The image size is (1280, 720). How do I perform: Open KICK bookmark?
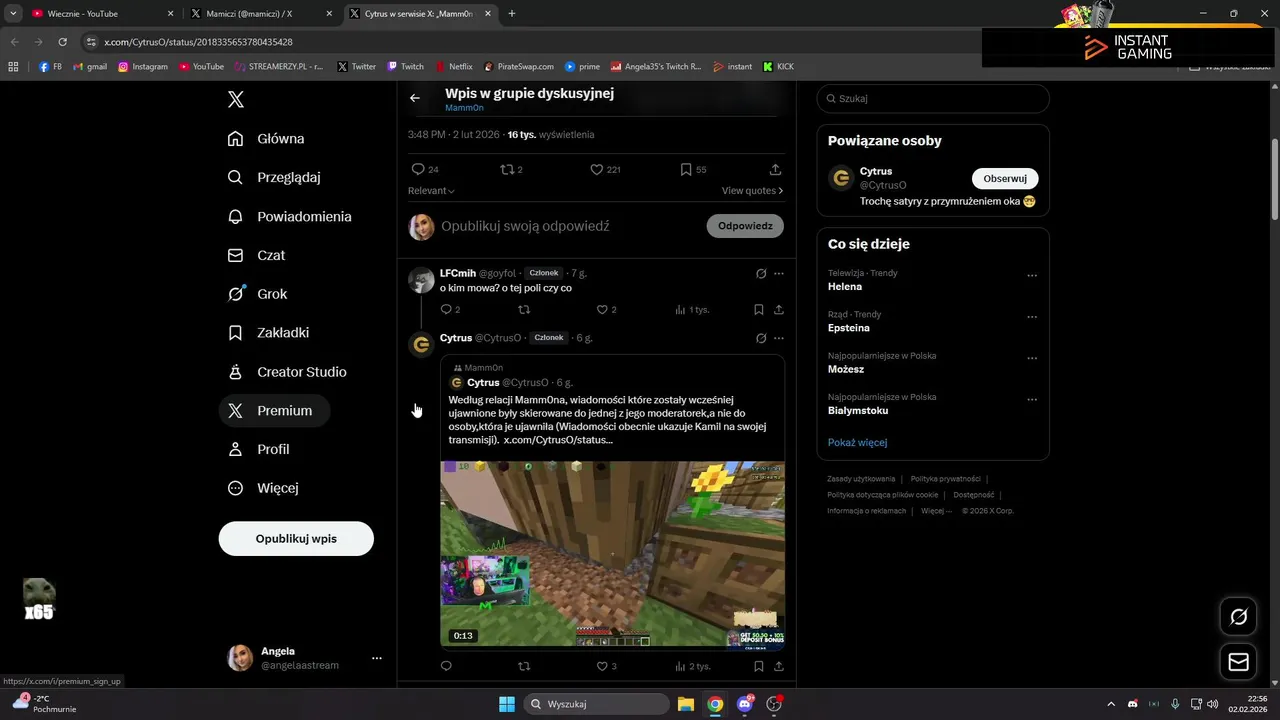(x=778, y=67)
